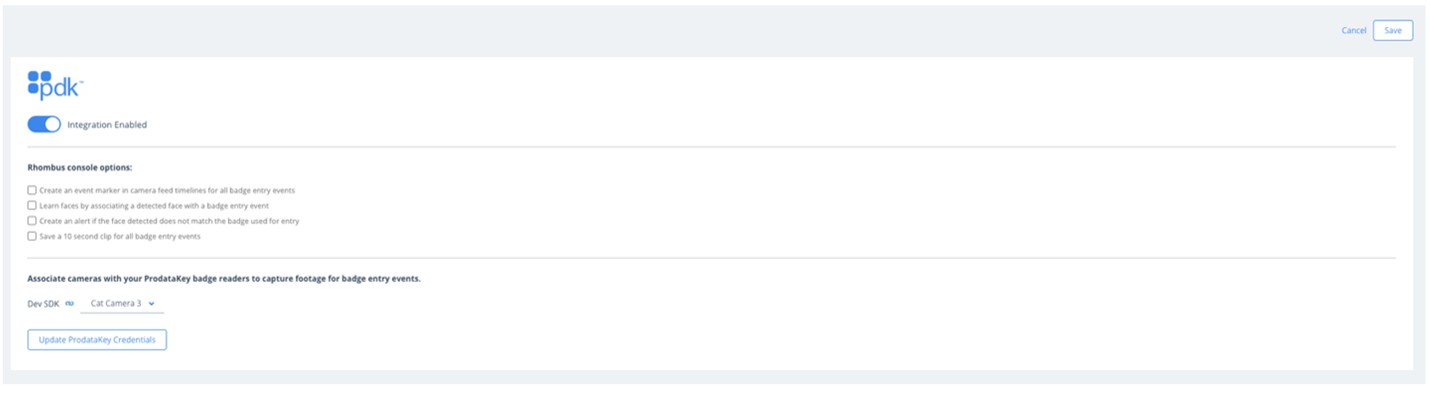The image size is (1430, 394).
Task: Disable the Integration Enabled toggle
Action: click(x=44, y=125)
